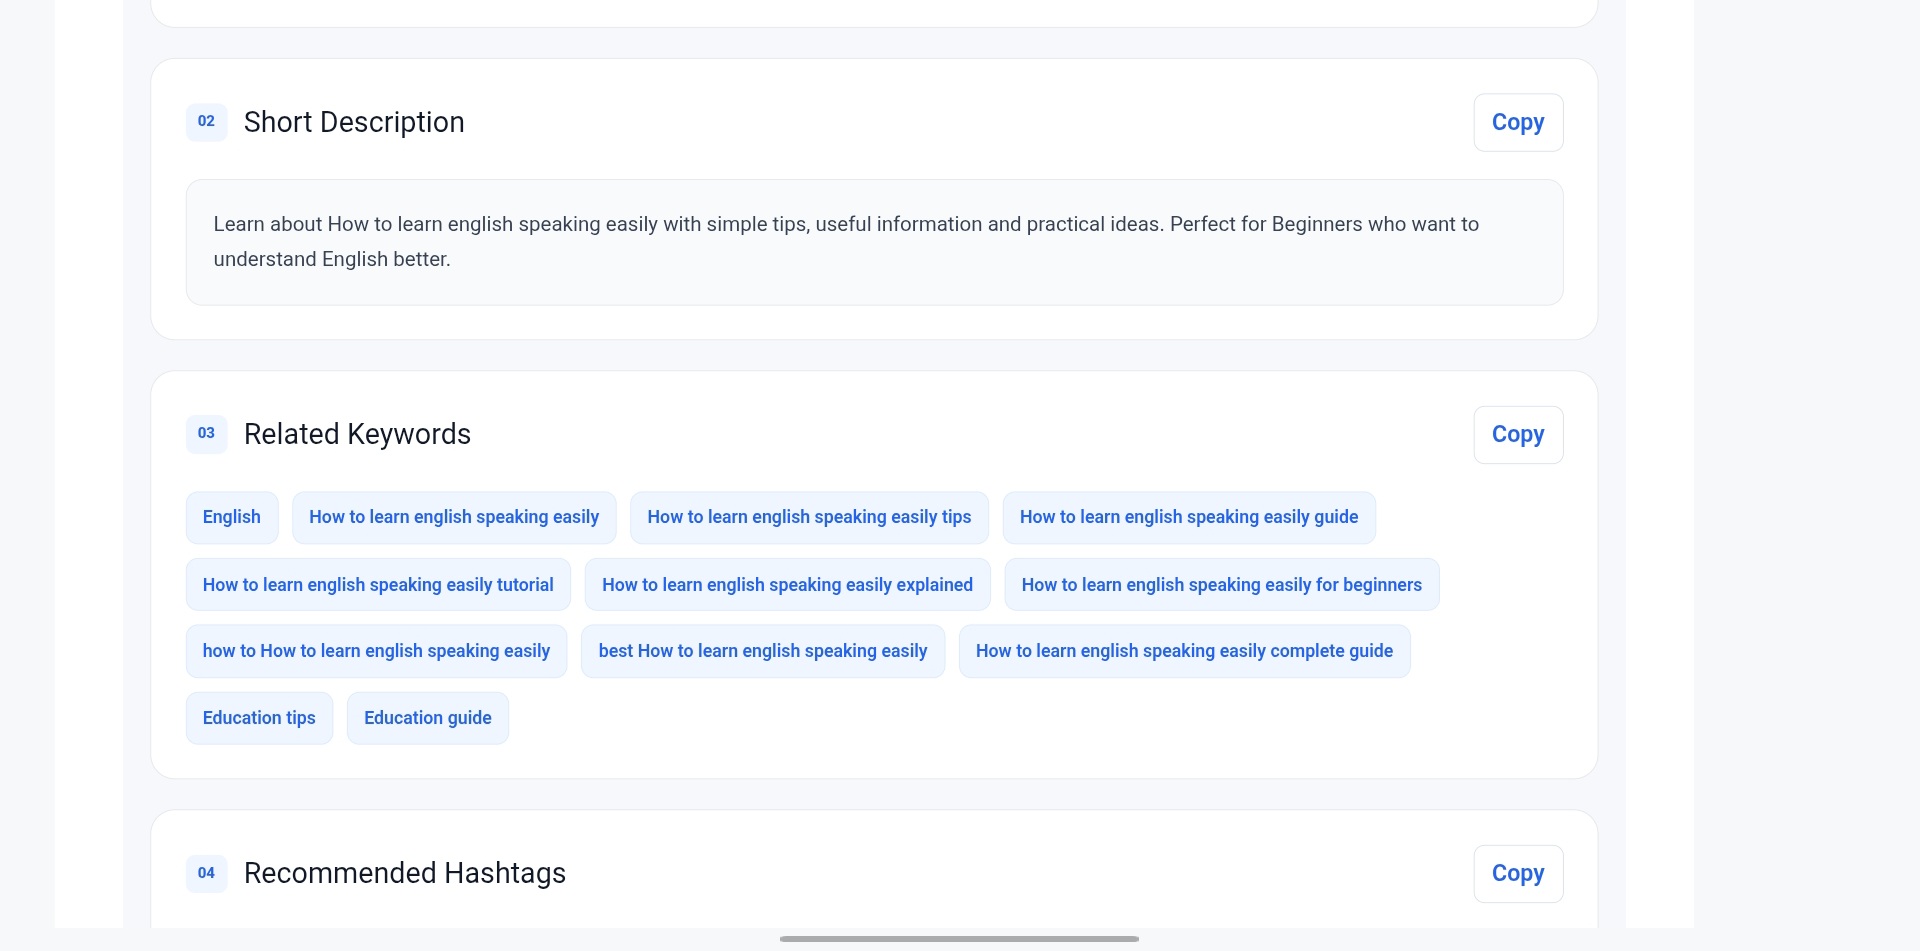Select the 'best How to learn' keyword
The width and height of the screenshot is (1920, 951).
(763, 651)
